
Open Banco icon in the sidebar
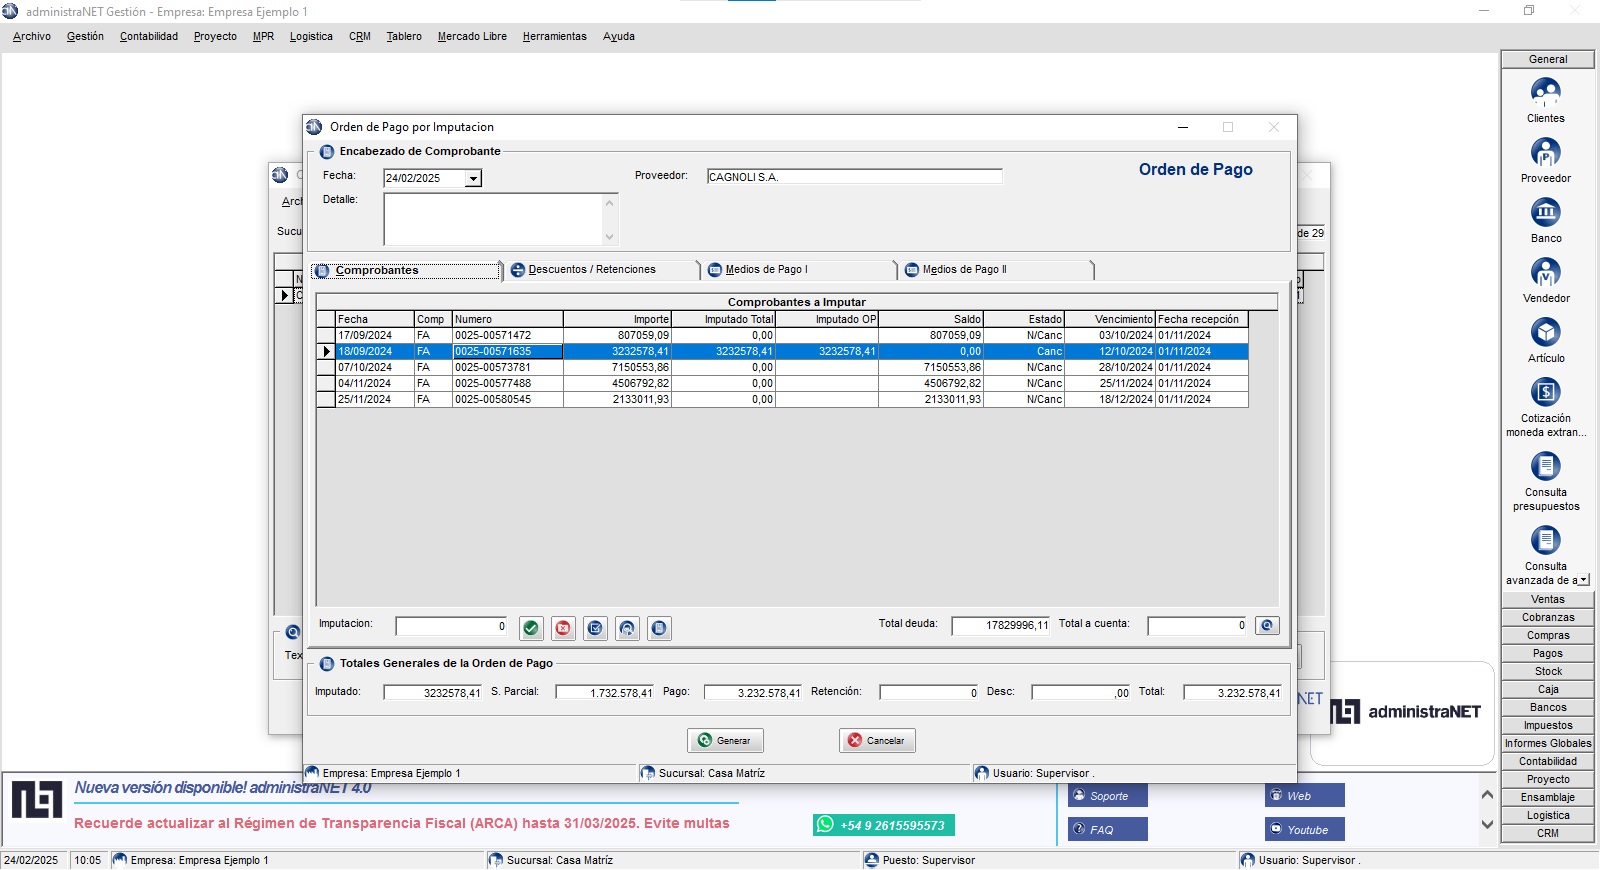tap(1546, 221)
